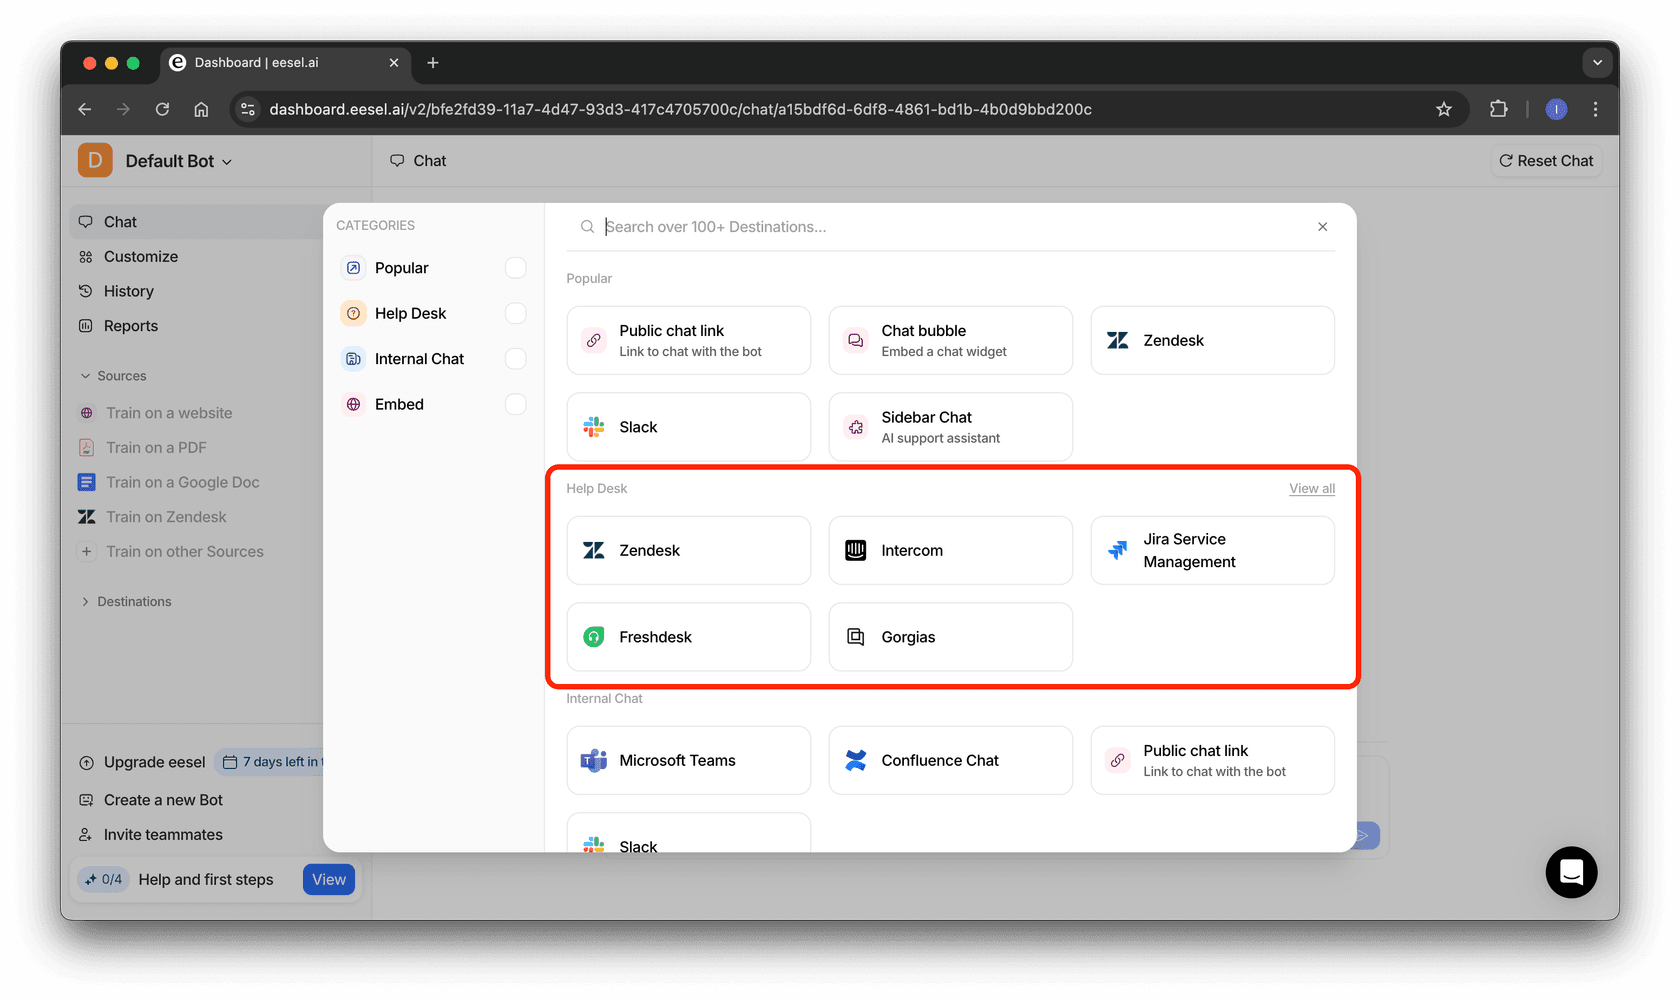Switch to the Dashboard | eesel.ai tab

coord(285,62)
